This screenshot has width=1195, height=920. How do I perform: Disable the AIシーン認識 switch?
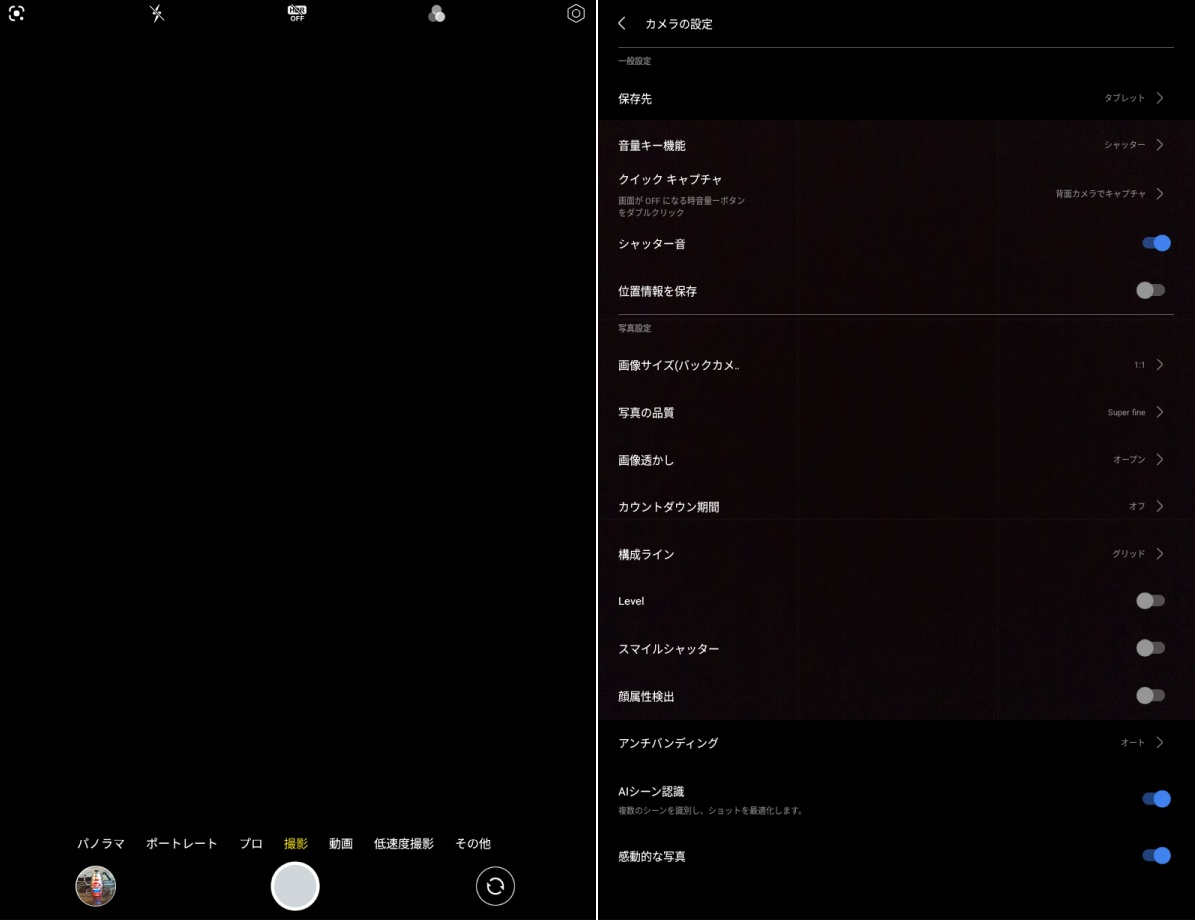coord(1155,798)
